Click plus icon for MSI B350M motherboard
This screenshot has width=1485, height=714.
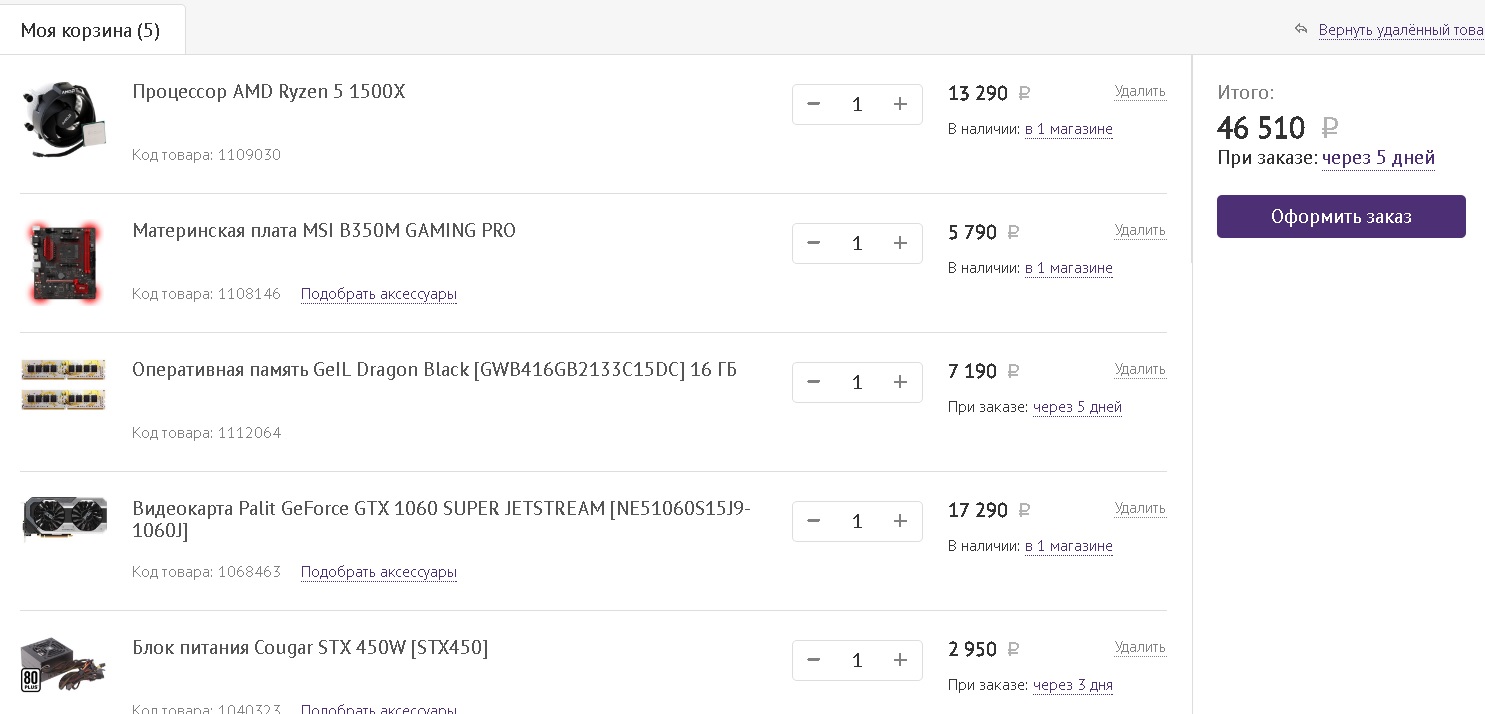(900, 243)
